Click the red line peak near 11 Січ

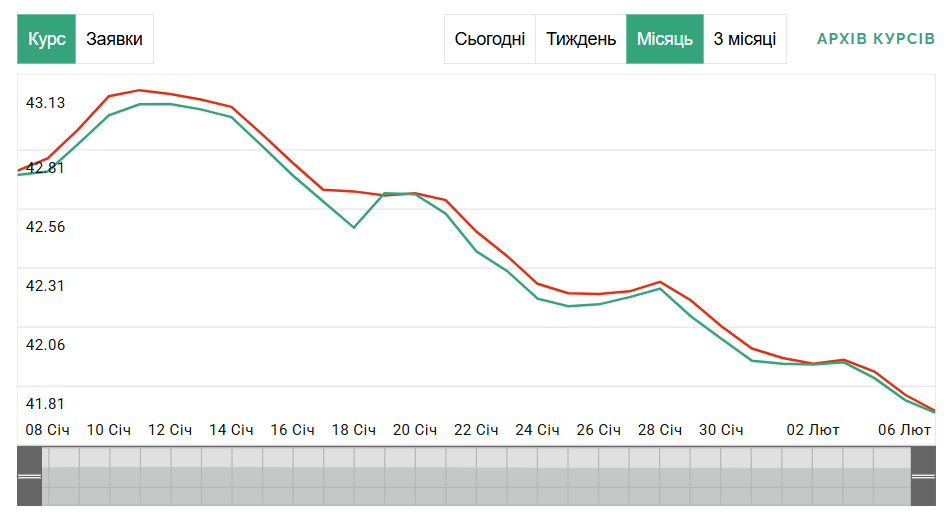tap(140, 90)
